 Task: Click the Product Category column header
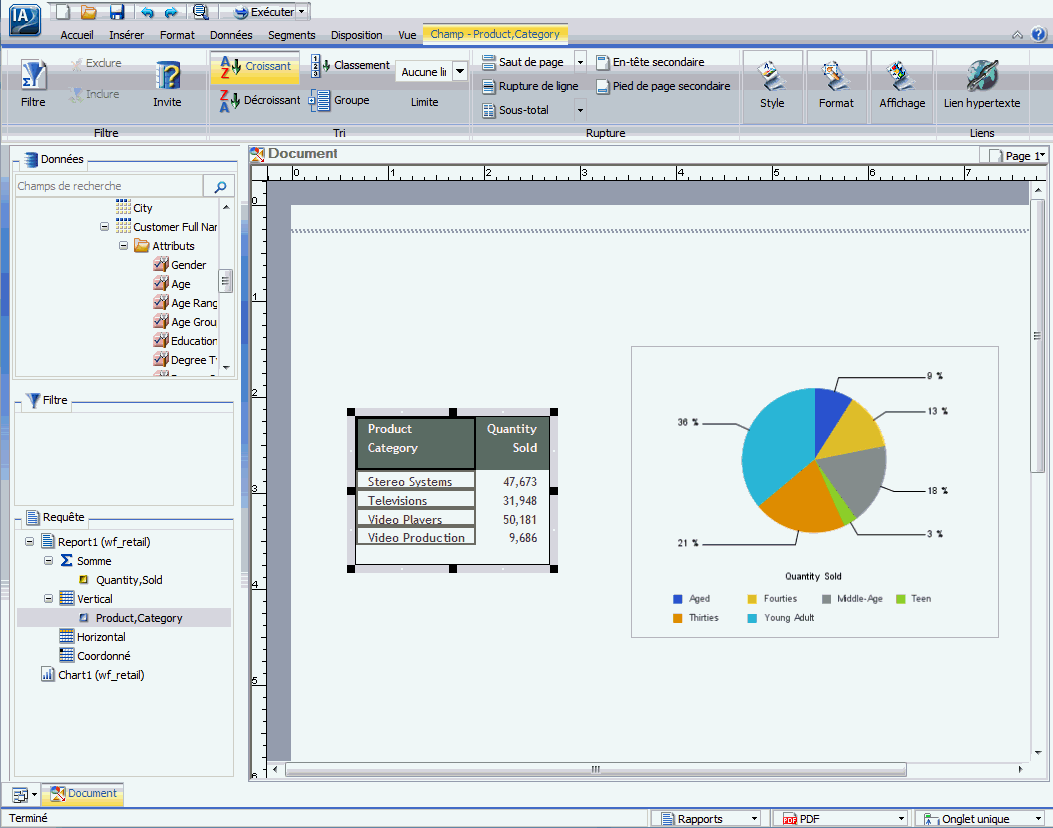pos(416,443)
